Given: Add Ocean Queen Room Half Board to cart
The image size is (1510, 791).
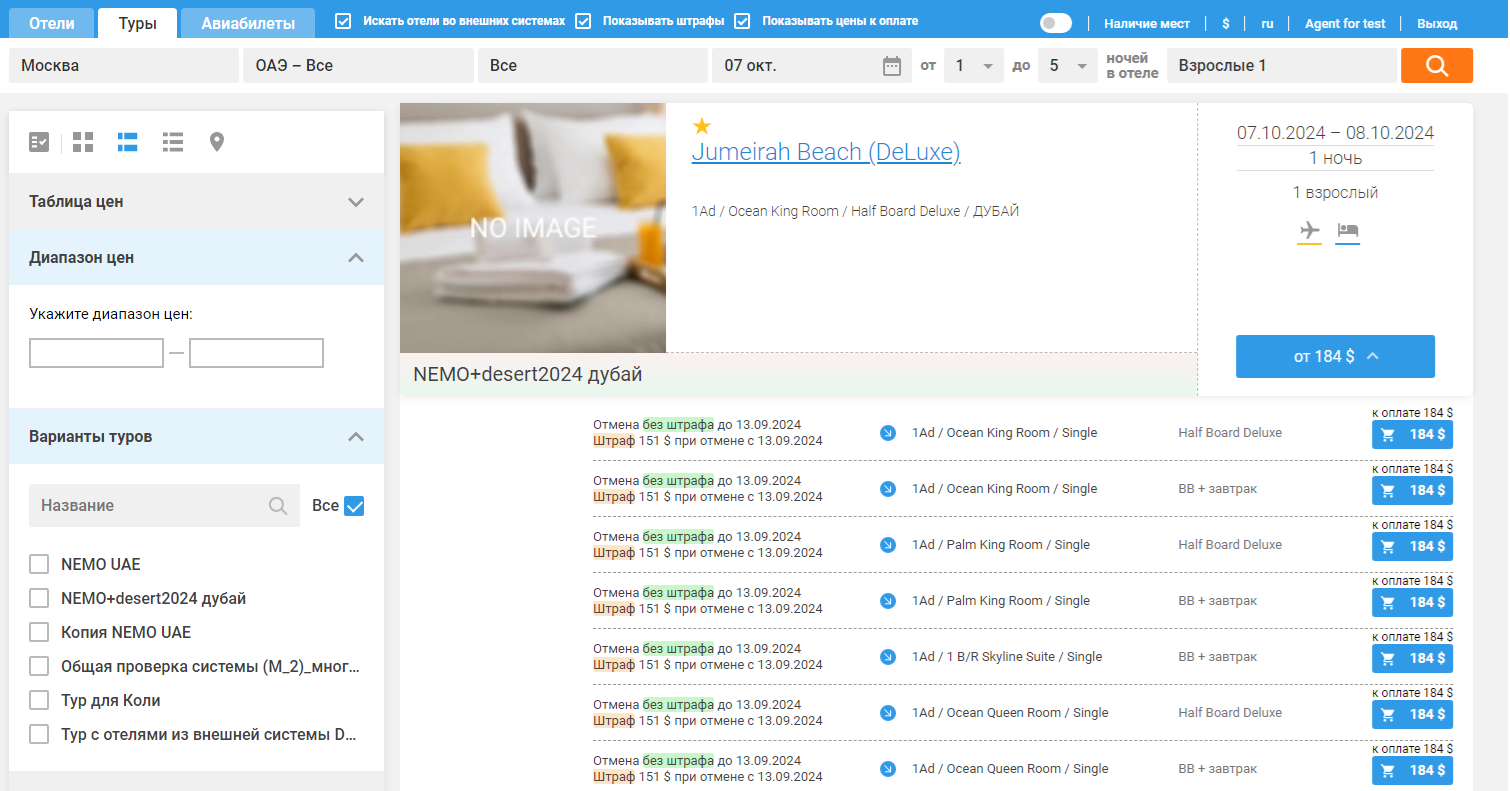Looking at the screenshot, I should point(1412,715).
